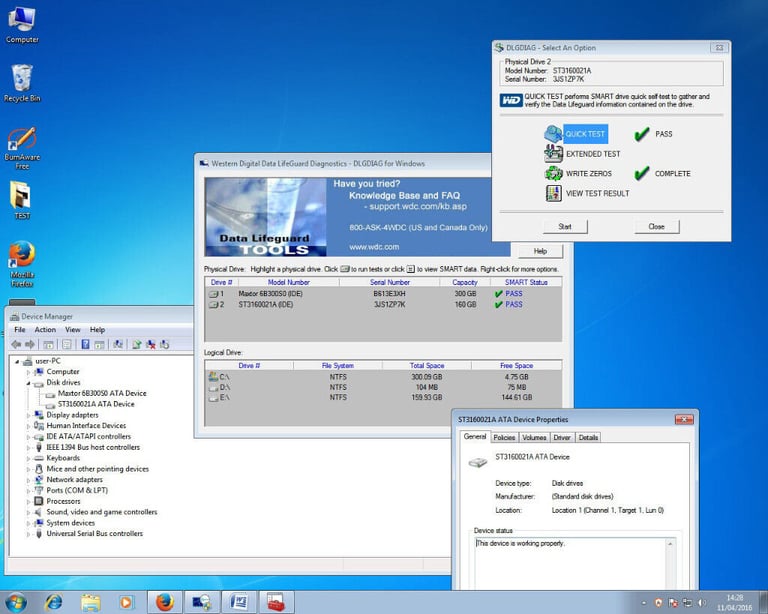Open the Action menu in Device Manager

tap(45, 330)
